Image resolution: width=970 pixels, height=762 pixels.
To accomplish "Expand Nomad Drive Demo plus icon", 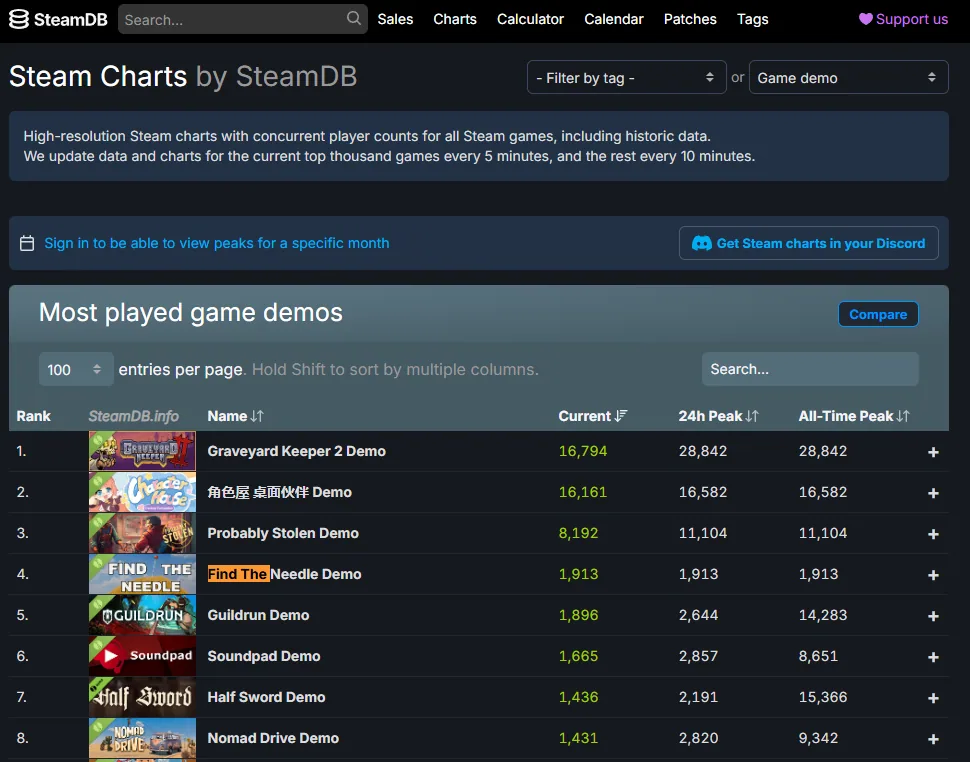I will [x=934, y=739].
